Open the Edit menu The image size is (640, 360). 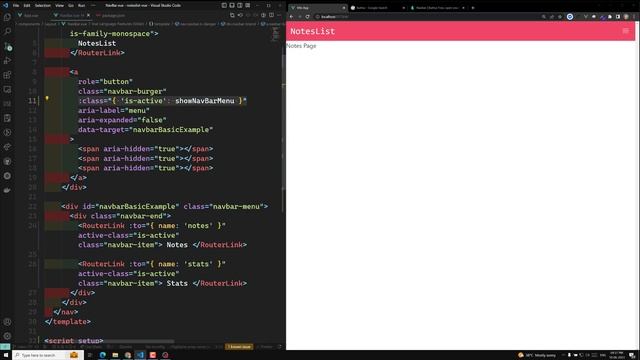point(27,5)
